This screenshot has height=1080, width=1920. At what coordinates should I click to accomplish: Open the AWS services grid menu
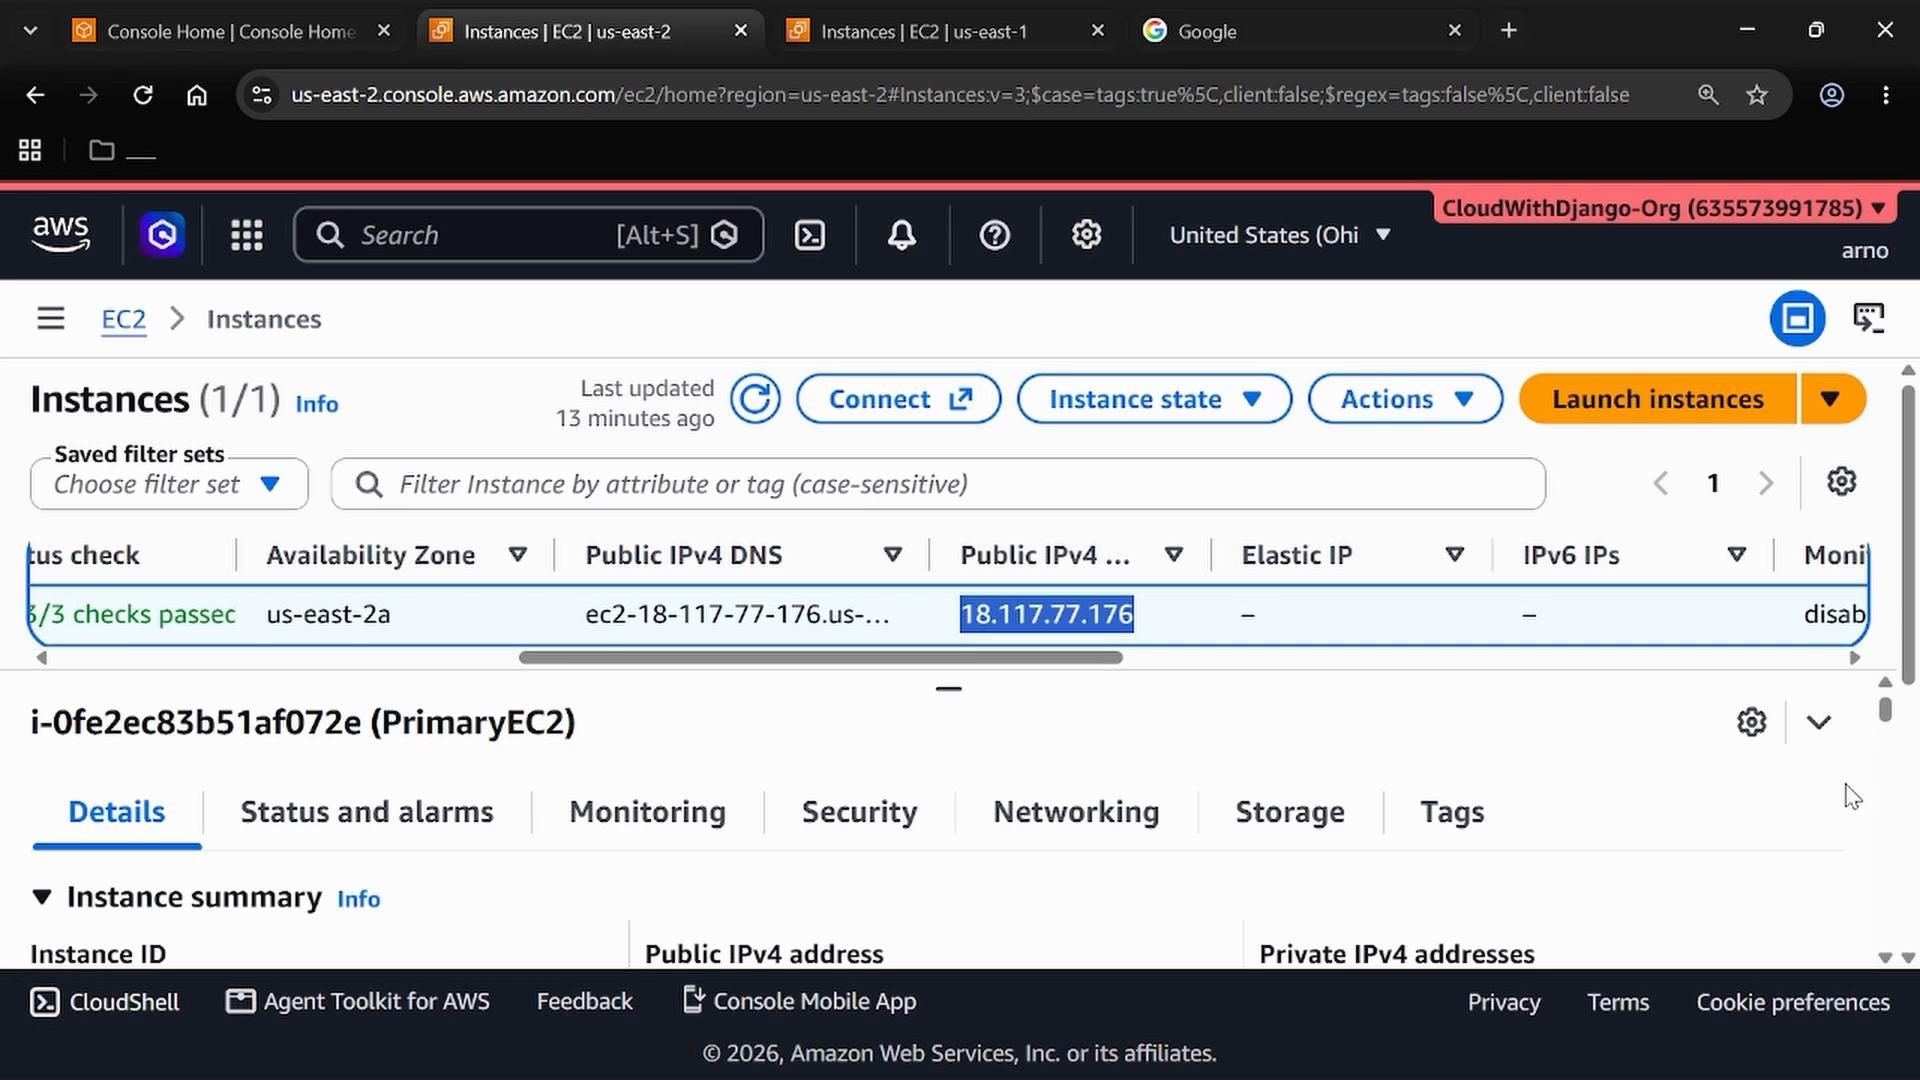(x=246, y=235)
